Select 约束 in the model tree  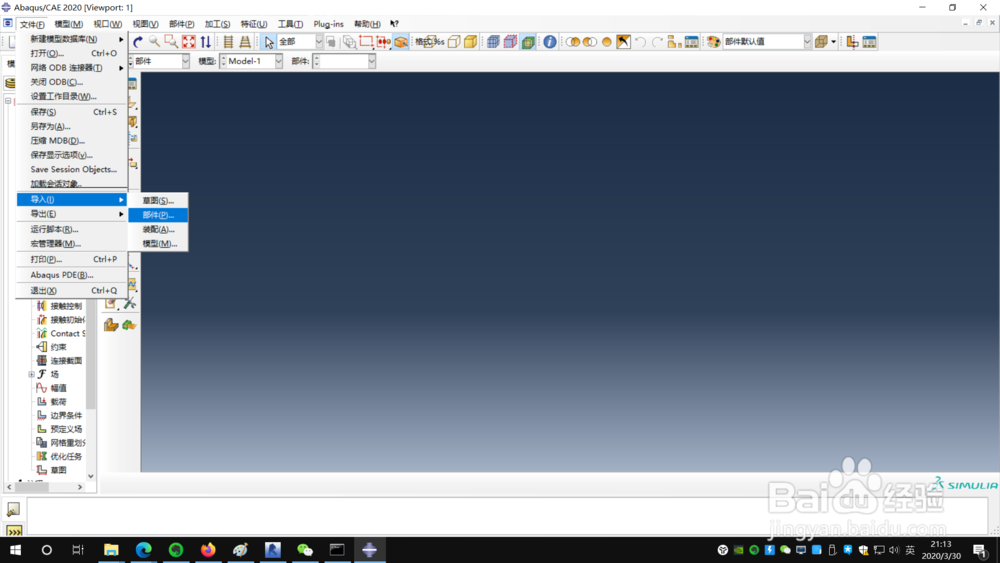[58, 347]
